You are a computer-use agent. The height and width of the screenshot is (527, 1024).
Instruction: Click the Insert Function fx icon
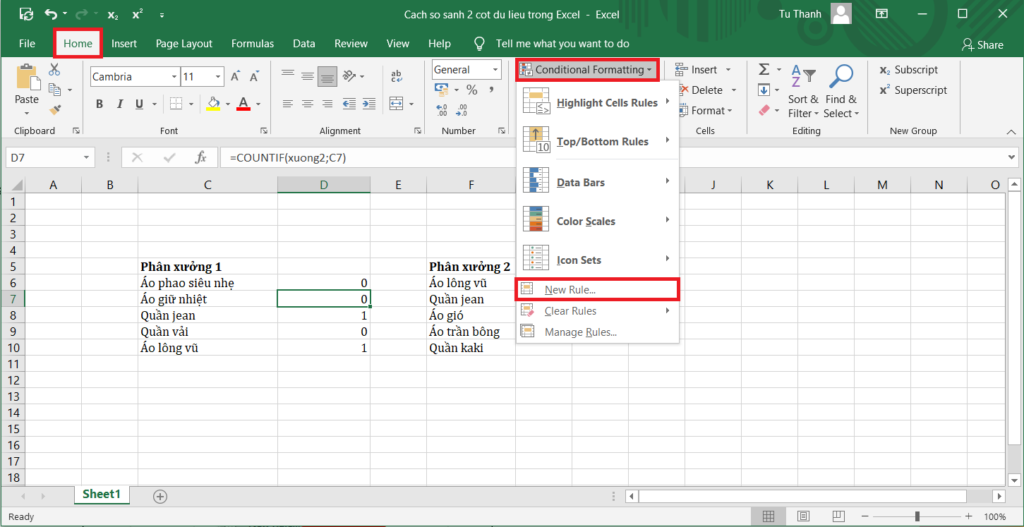(200, 157)
